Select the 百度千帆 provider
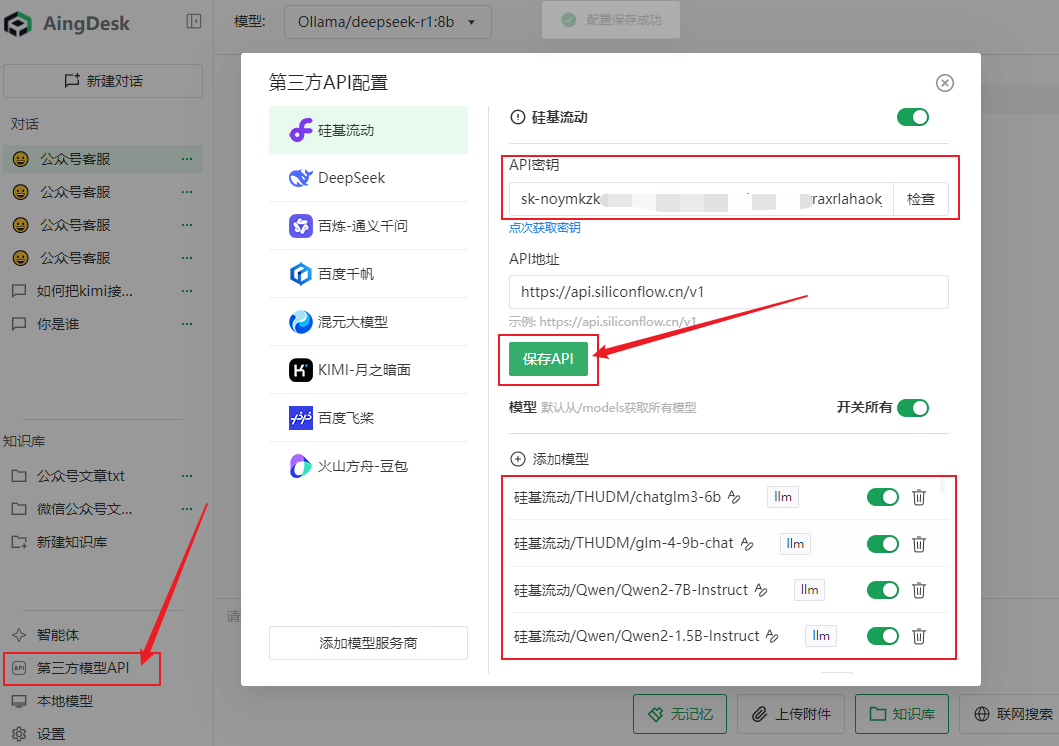The width and height of the screenshot is (1059, 746). [368, 274]
